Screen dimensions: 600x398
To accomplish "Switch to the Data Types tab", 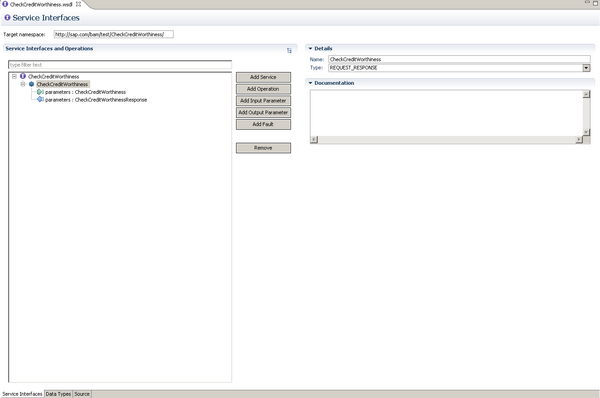I will click(58, 394).
